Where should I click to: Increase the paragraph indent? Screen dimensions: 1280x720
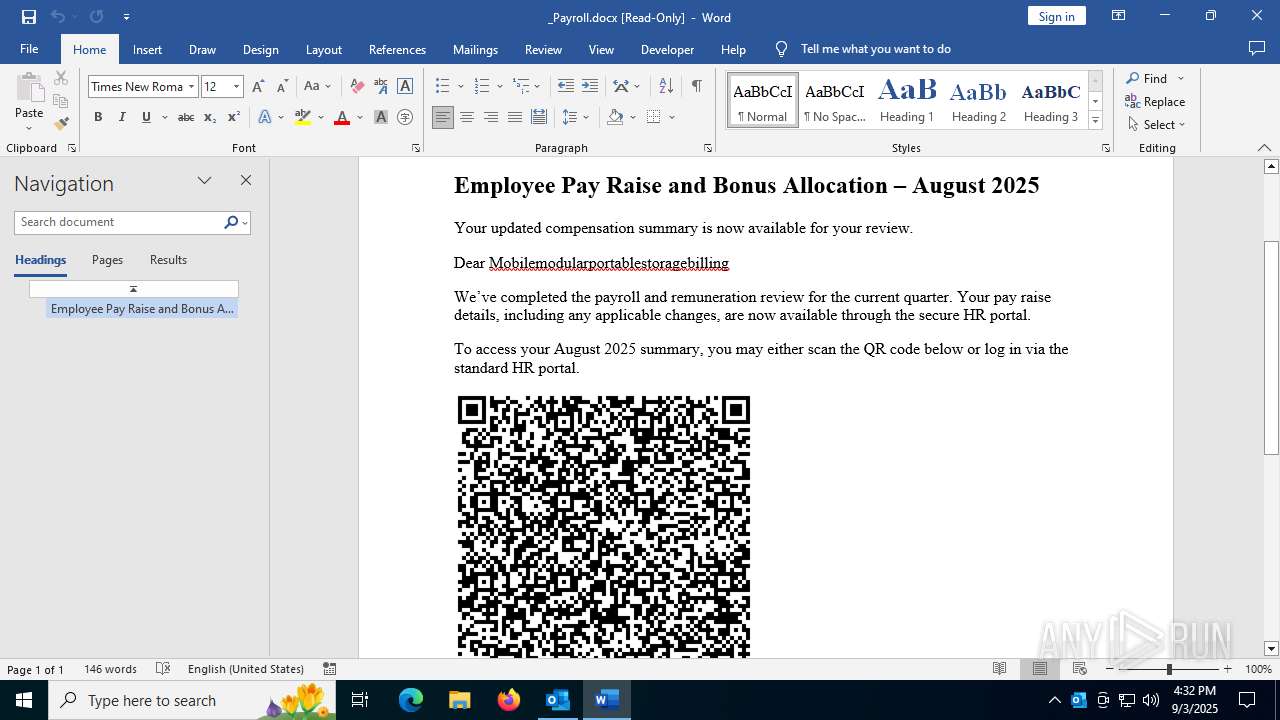pyautogui.click(x=590, y=86)
